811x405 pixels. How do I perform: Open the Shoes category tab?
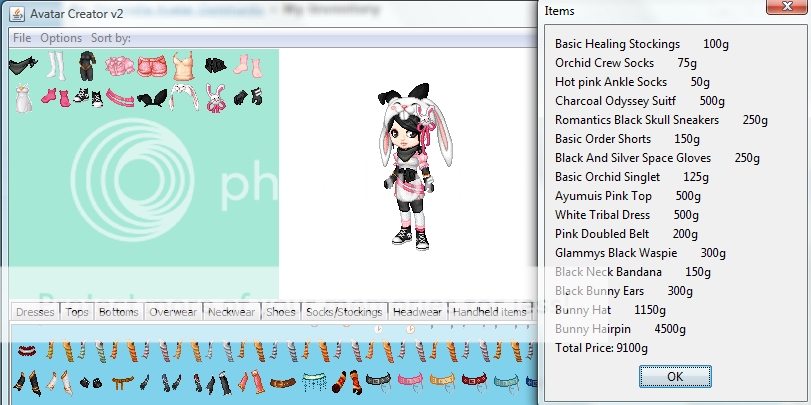(x=281, y=312)
